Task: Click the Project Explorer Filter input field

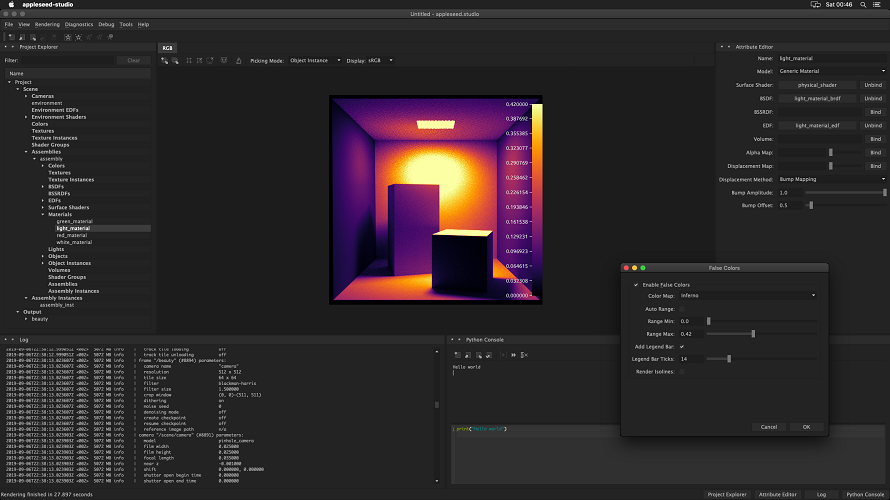Action: pyautogui.click(x=68, y=60)
